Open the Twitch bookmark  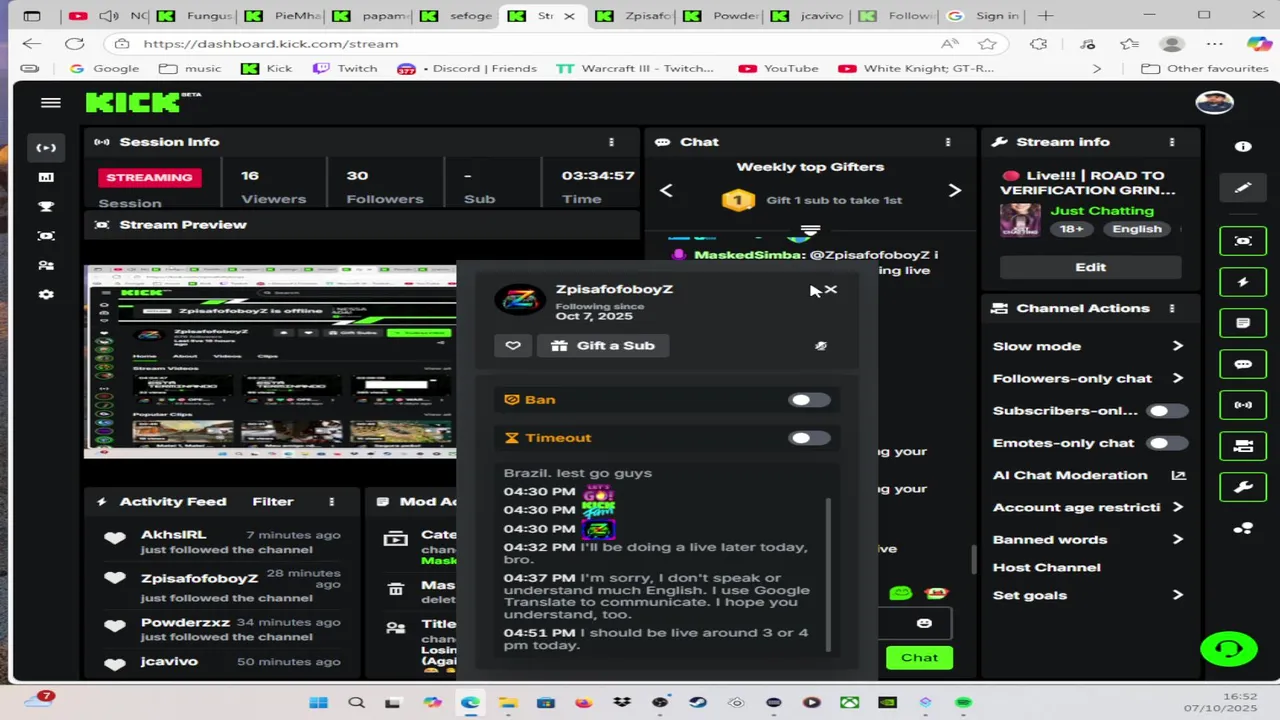click(345, 68)
